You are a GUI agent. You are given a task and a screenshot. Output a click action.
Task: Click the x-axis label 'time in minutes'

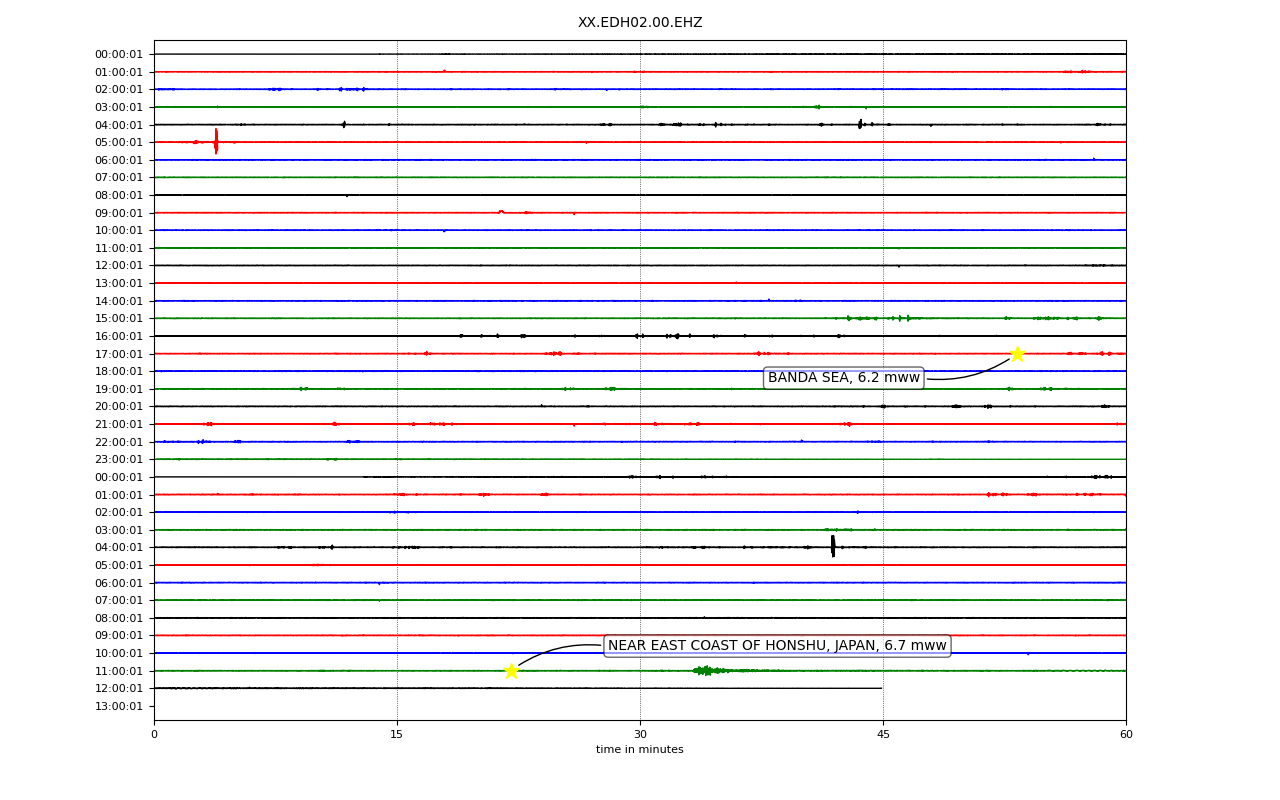tap(640, 750)
